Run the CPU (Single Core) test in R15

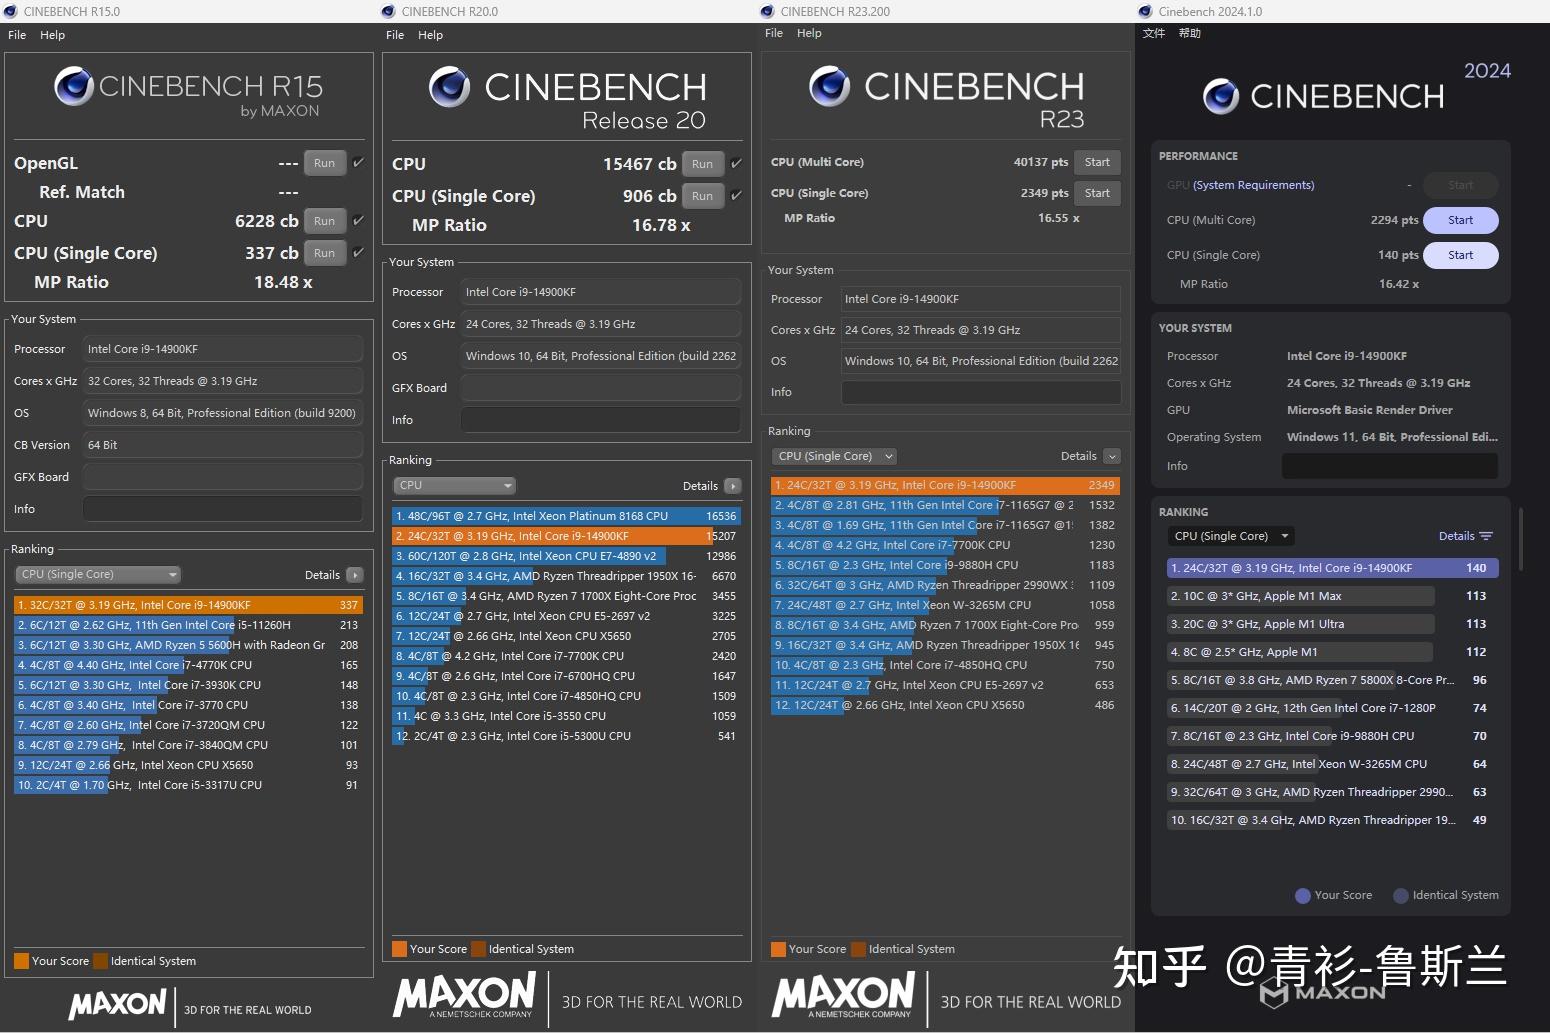(x=325, y=253)
